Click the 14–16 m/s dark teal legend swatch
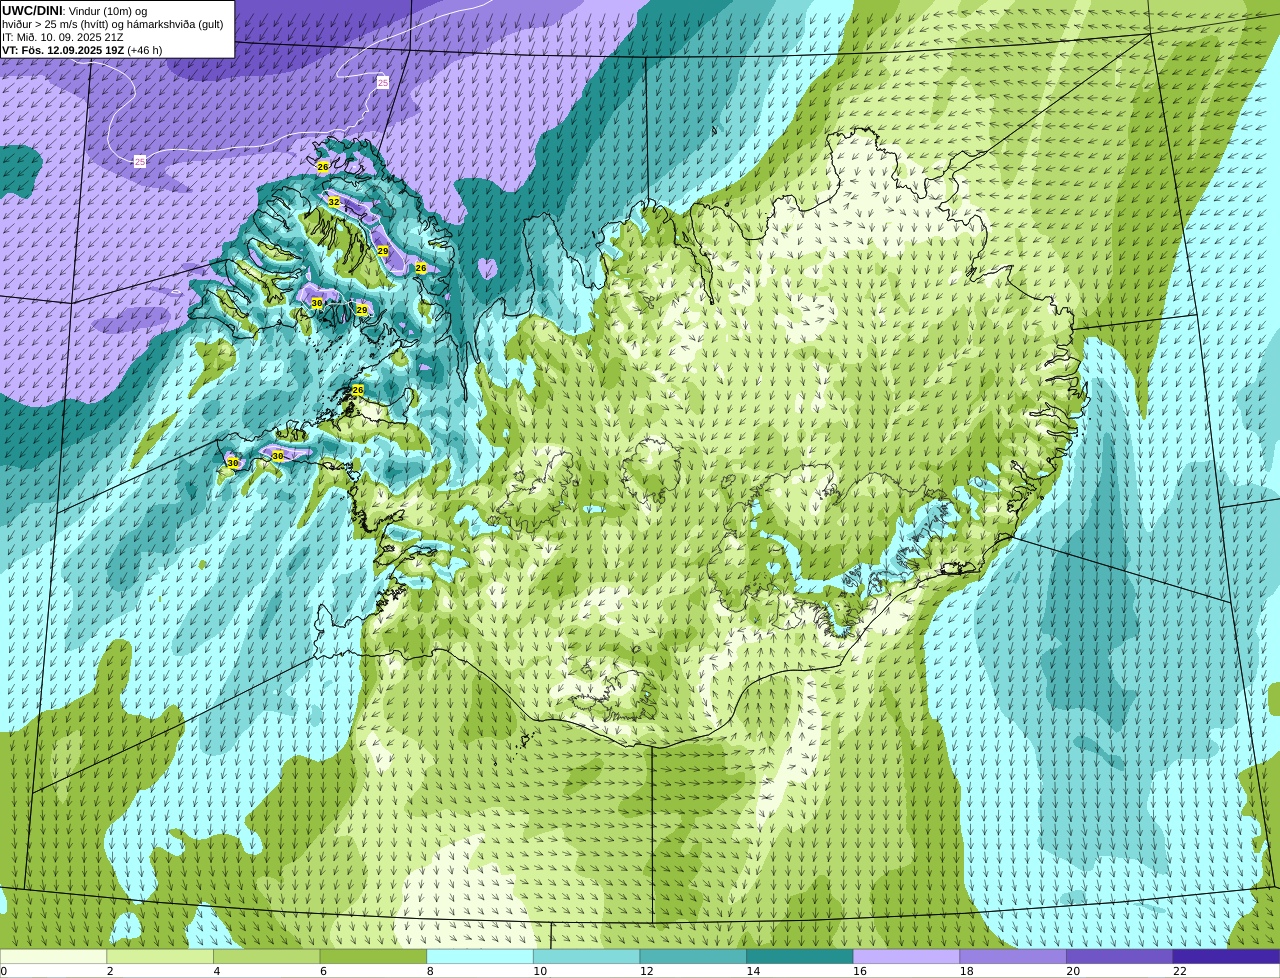This screenshot has height=978, width=1280. (800, 956)
